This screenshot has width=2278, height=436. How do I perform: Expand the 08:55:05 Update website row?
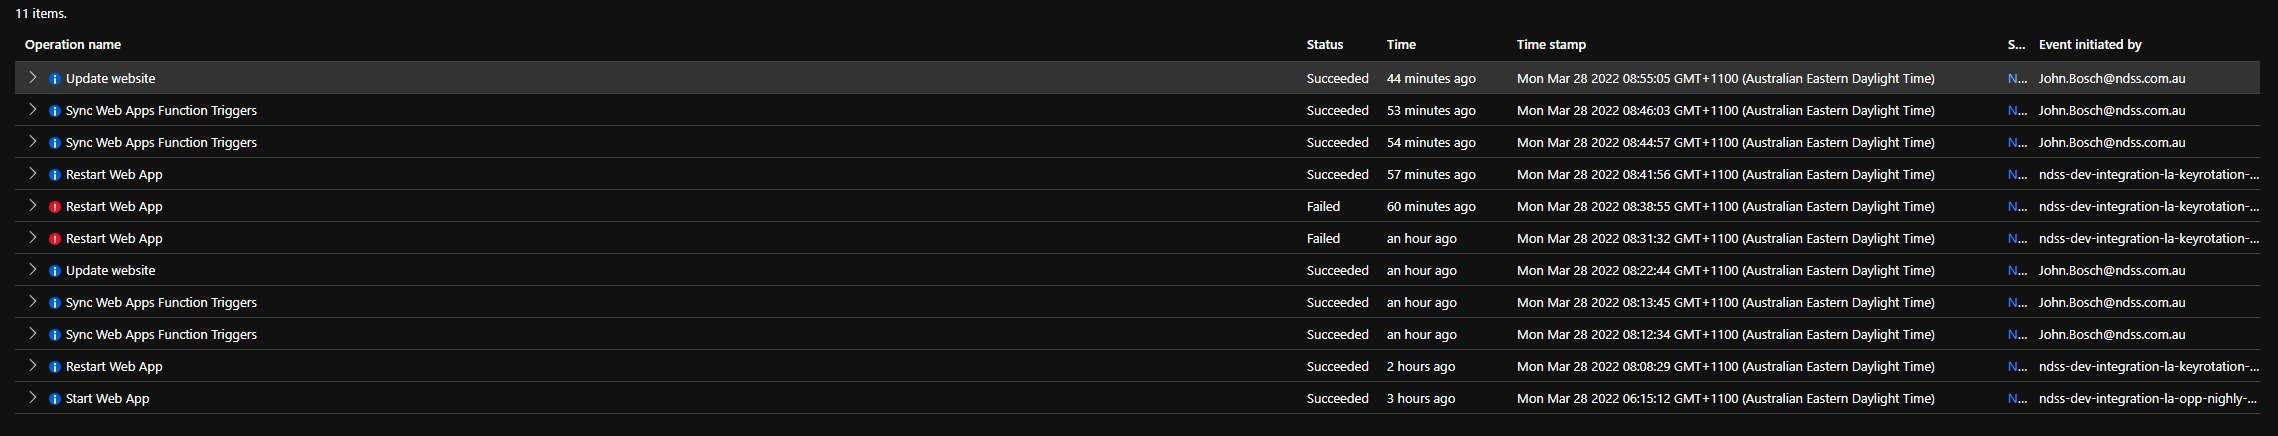click(x=32, y=77)
